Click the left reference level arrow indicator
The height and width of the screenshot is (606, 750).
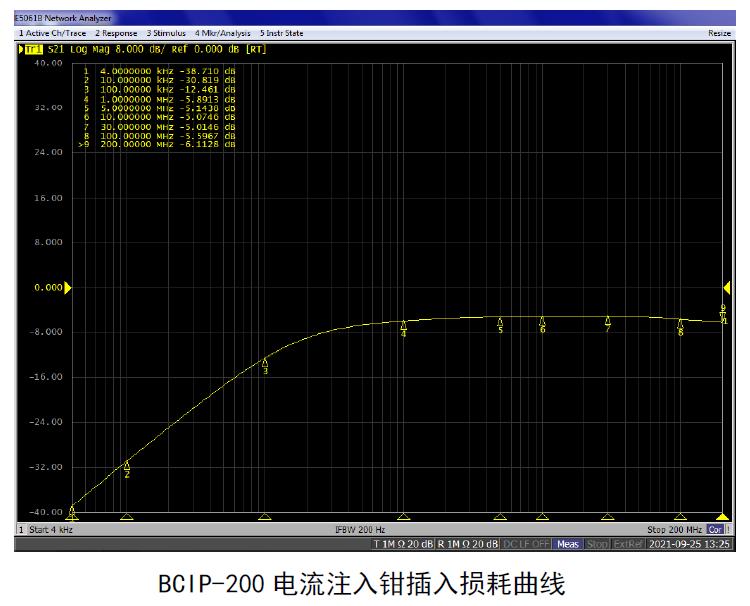[x=68, y=288]
